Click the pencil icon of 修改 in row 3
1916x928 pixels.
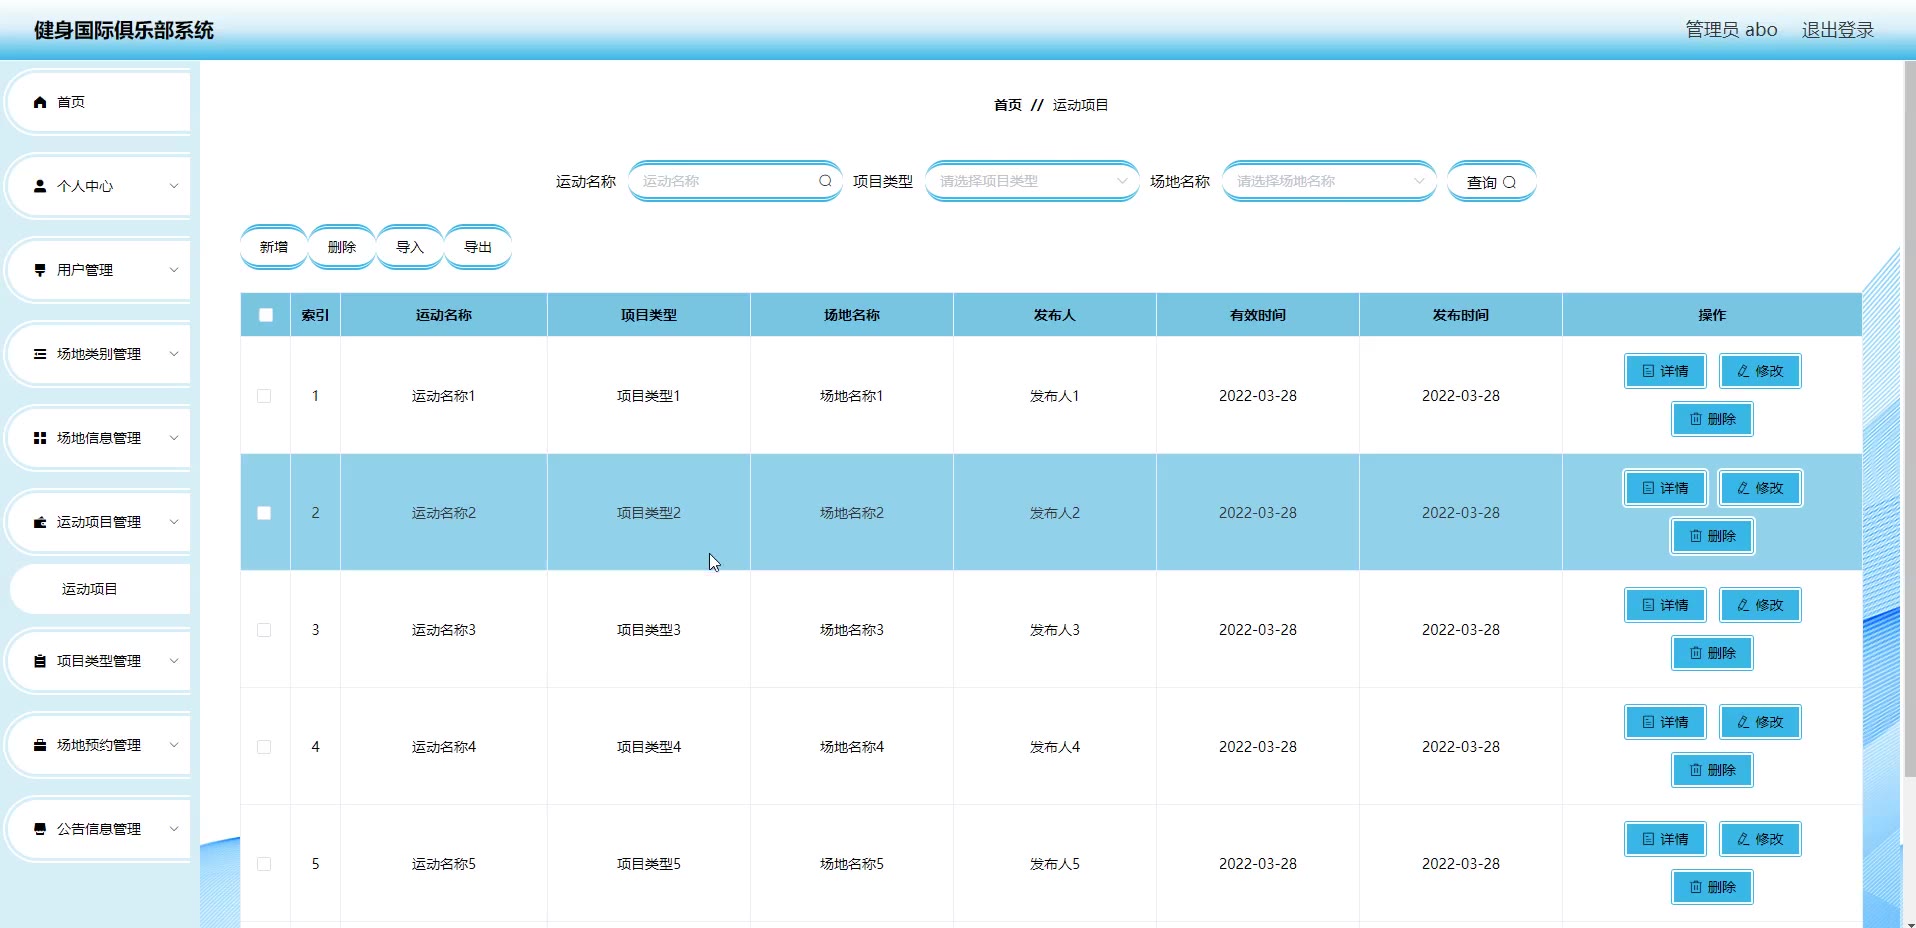point(1743,605)
